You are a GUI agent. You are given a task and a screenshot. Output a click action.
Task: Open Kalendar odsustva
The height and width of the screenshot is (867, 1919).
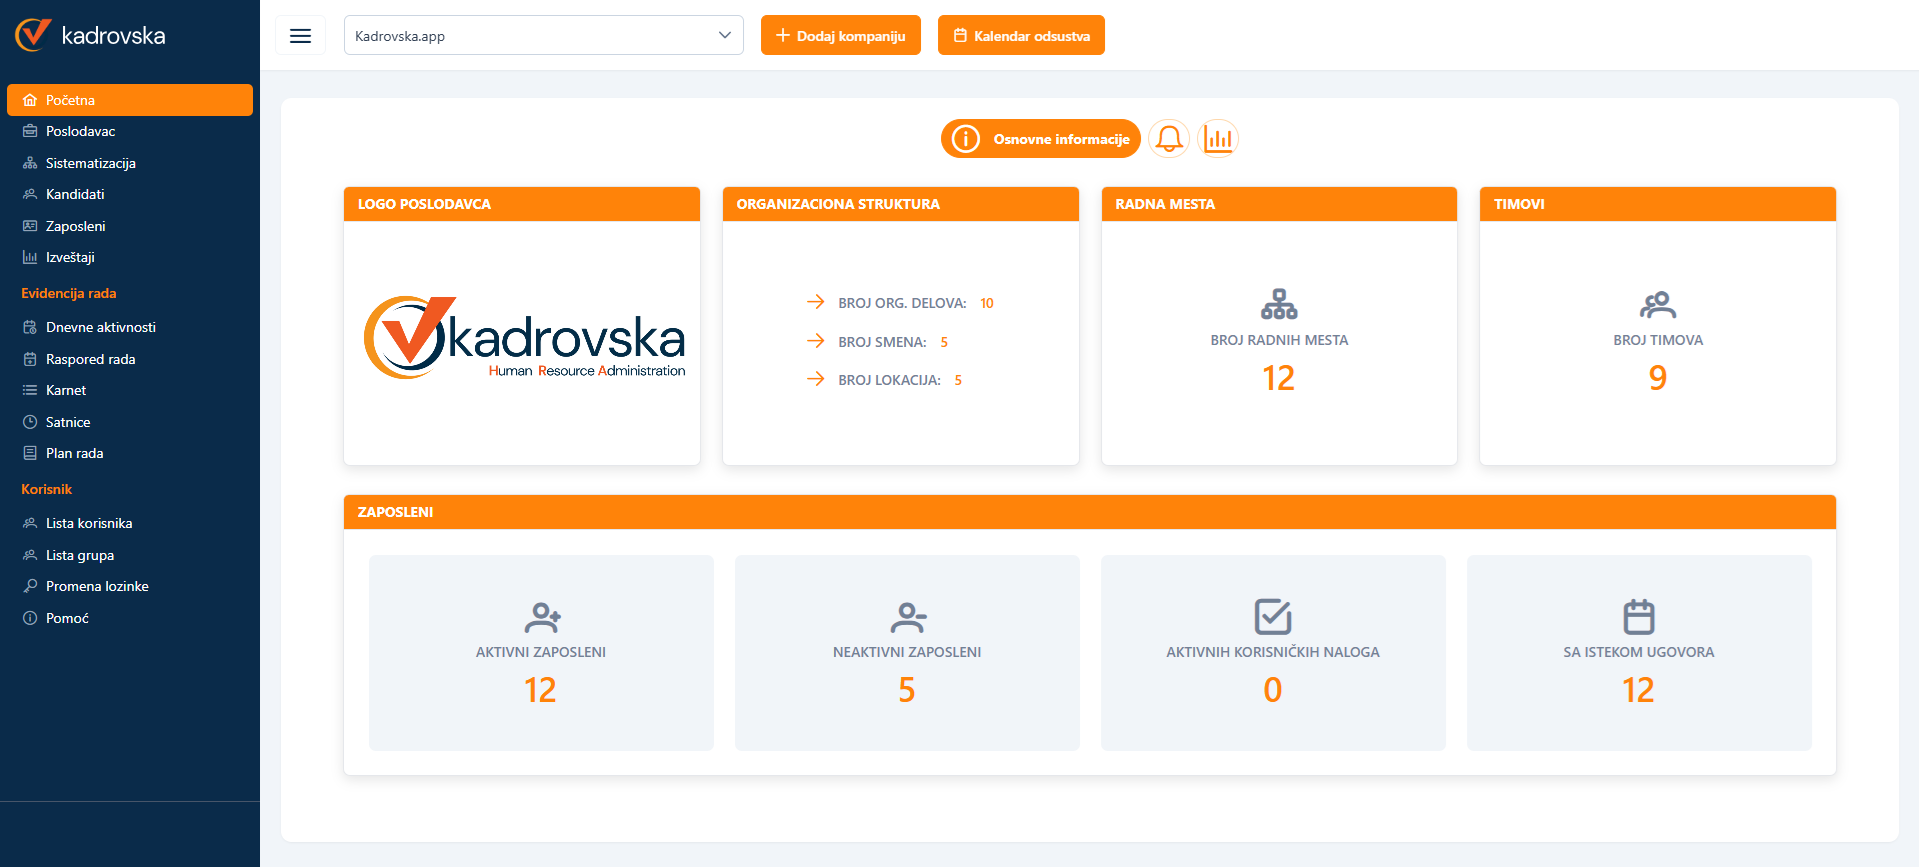1021,36
